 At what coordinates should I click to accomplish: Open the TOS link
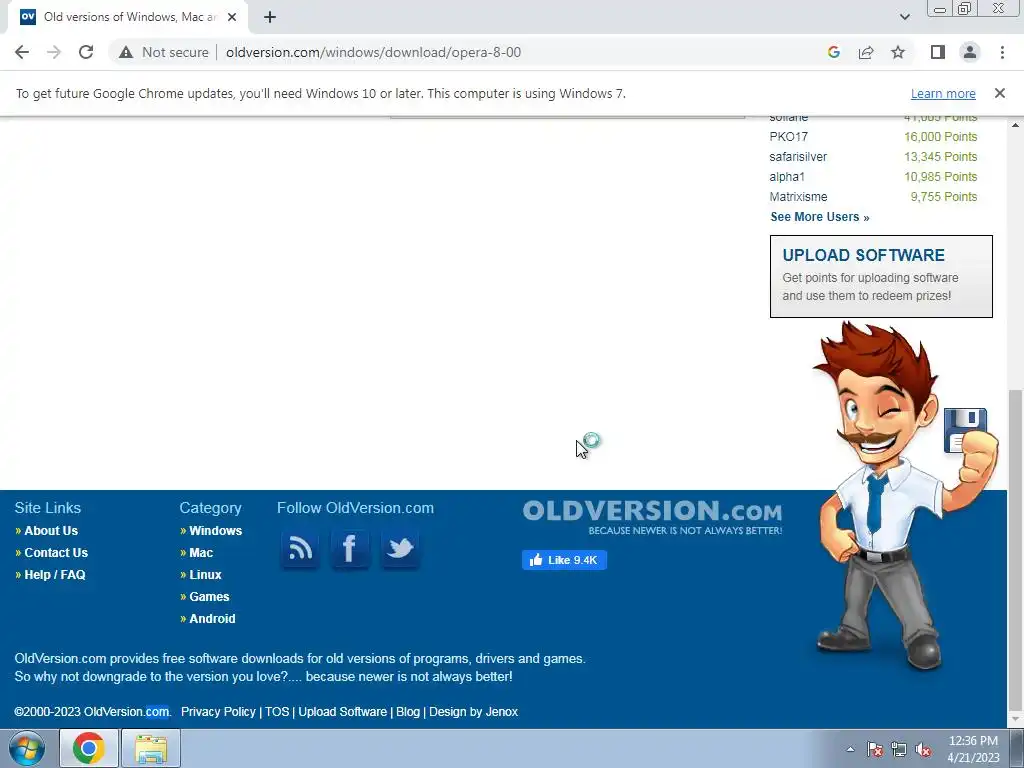click(x=277, y=712)
